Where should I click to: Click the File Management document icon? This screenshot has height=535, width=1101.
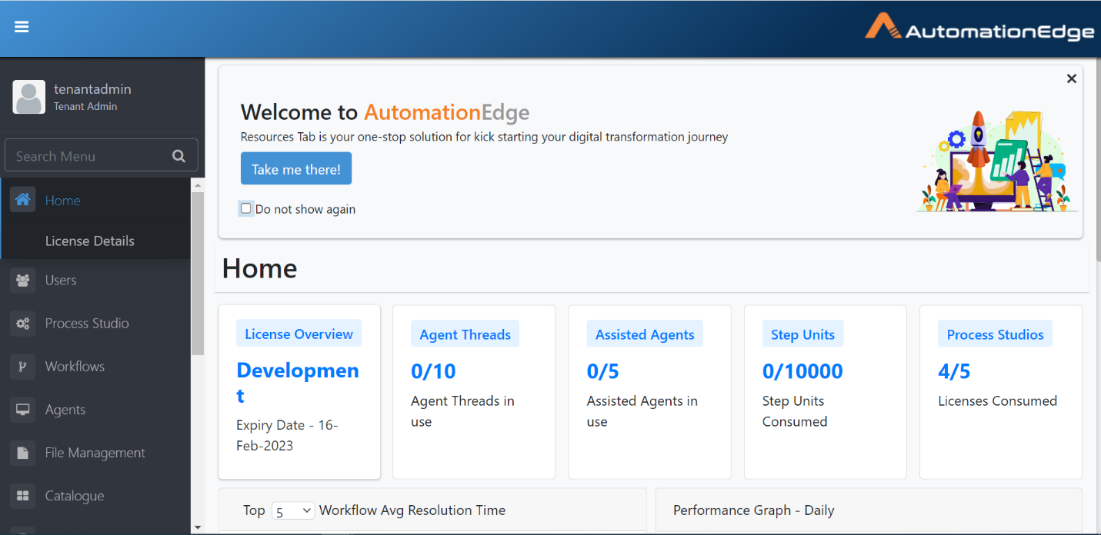coord(22,453)
